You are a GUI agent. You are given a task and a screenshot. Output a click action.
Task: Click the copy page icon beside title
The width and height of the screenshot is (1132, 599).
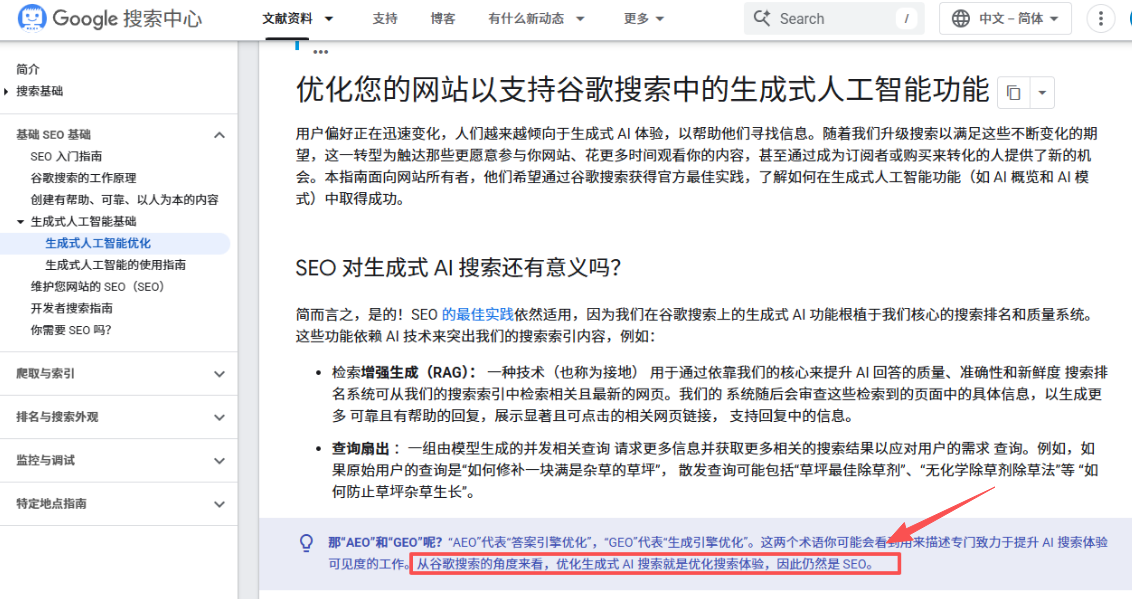1013,92
